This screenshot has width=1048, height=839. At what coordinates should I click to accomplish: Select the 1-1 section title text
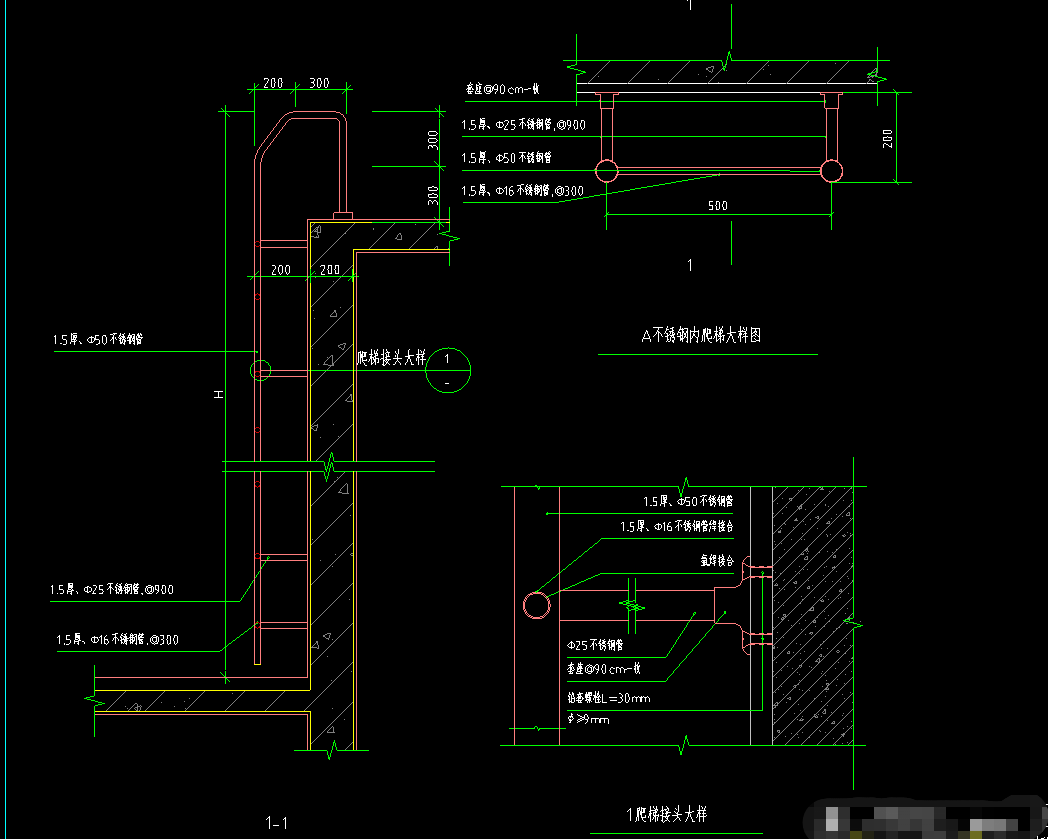[277, 823]
